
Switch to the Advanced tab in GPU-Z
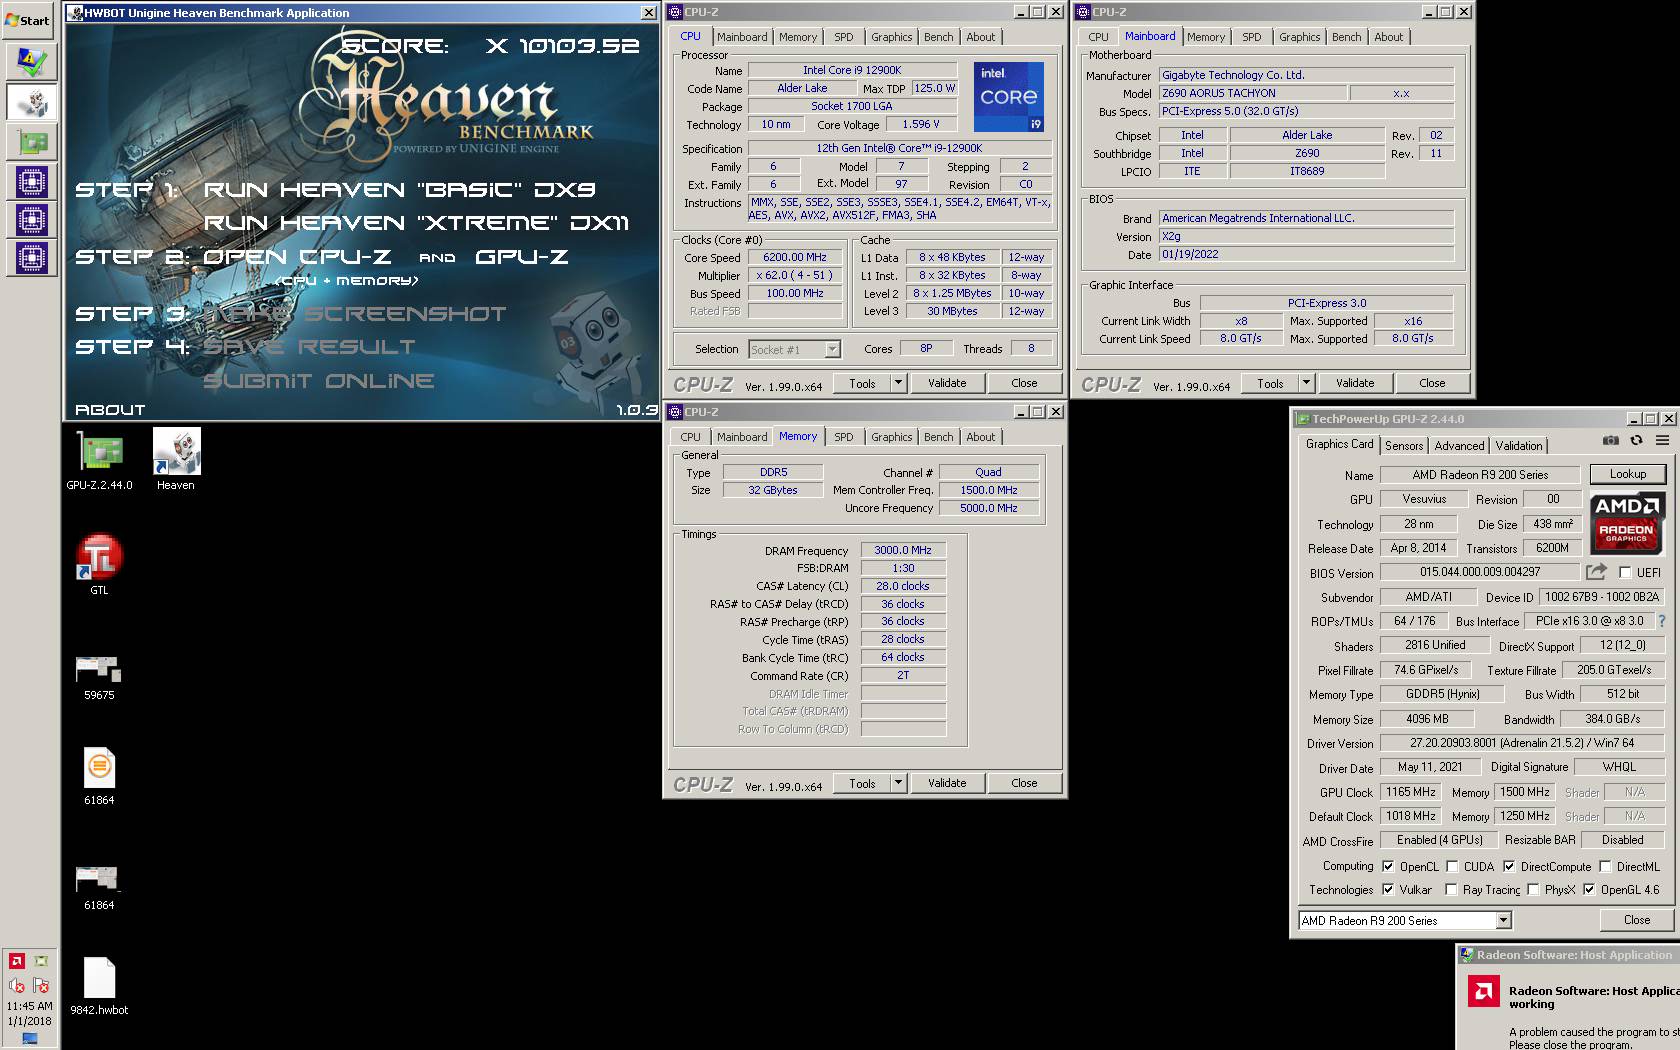(1459, 446)
